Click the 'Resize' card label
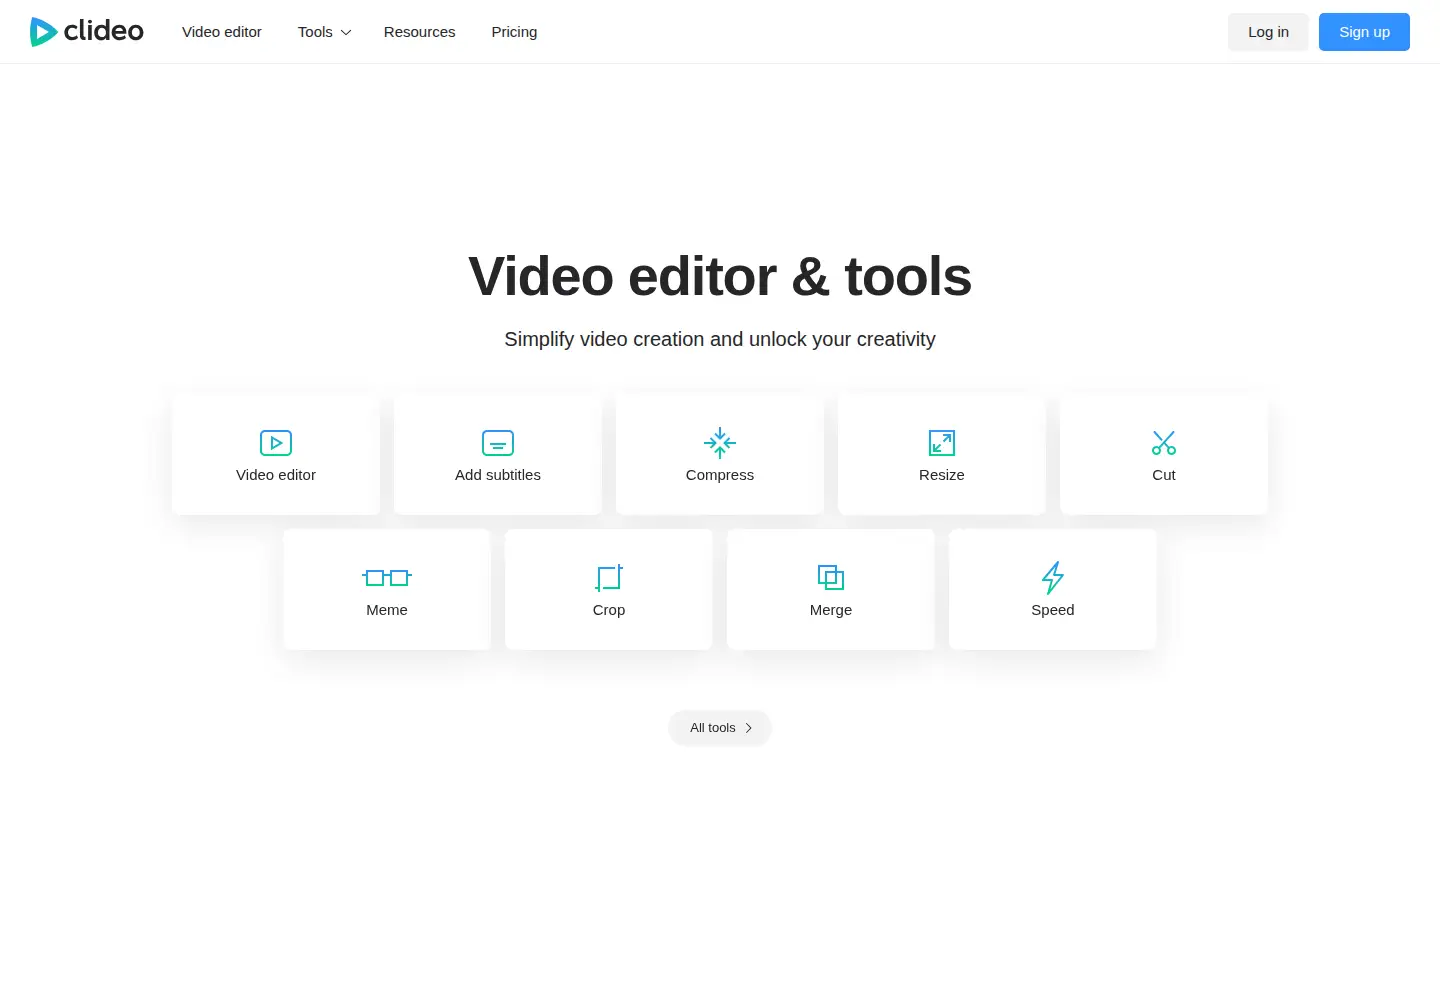The height and width of the screenshot is (1000, 1440). pos(942,475)
